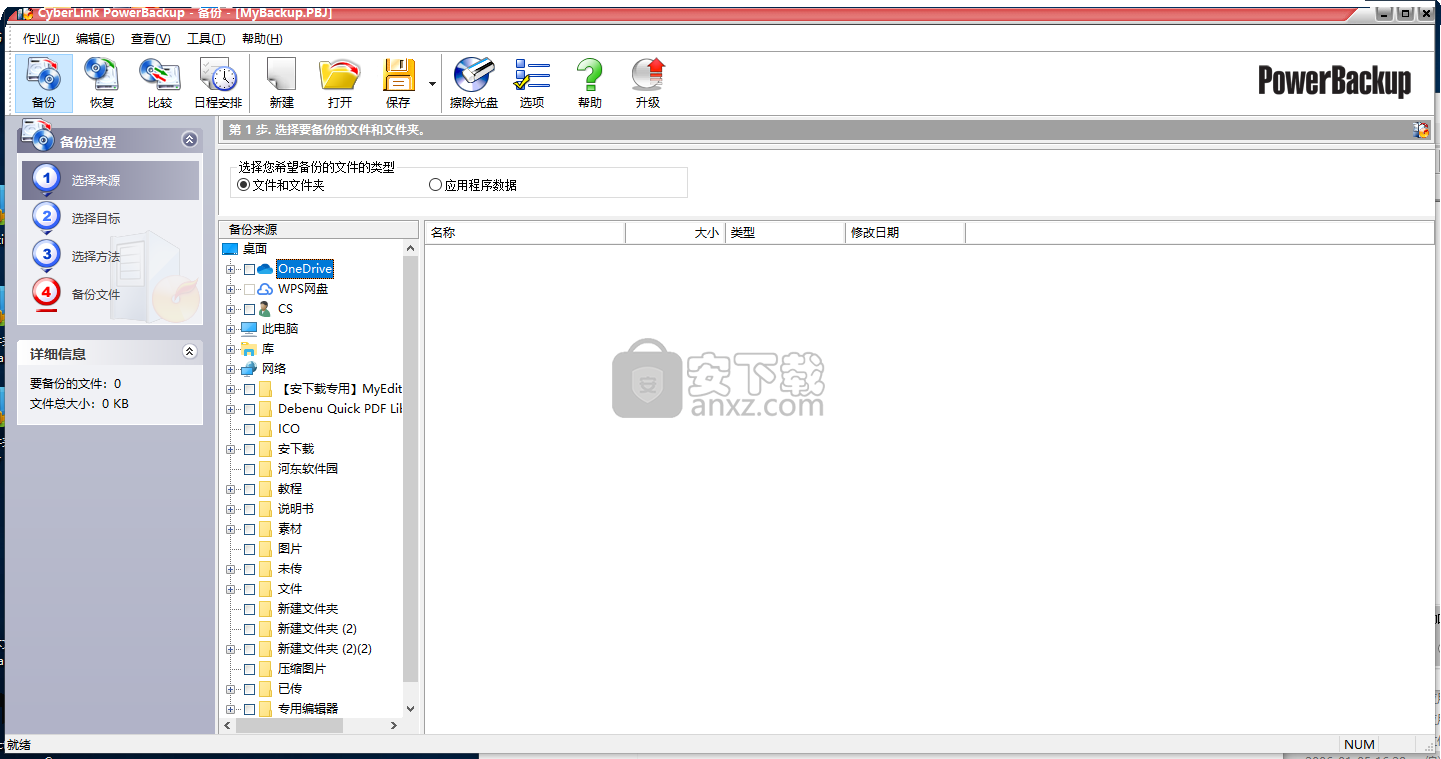Open the Compare (比较) tool
Viewport: 1441px width, 759px height.
(x=160, y=83)
